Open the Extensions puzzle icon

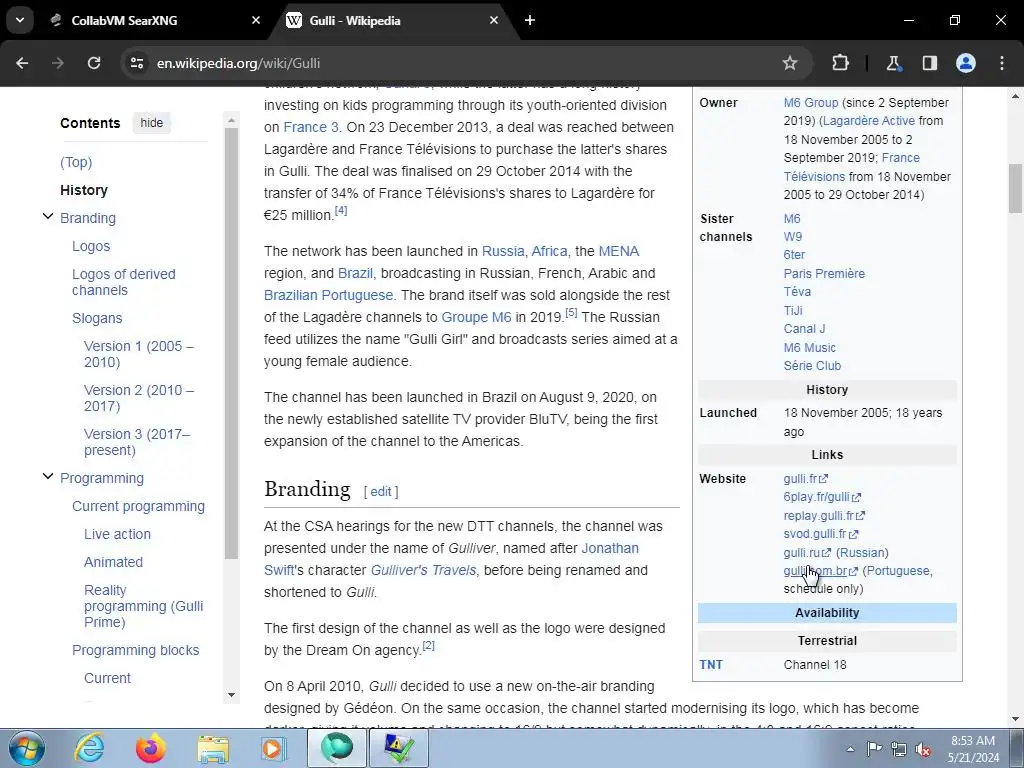[840, 63]
